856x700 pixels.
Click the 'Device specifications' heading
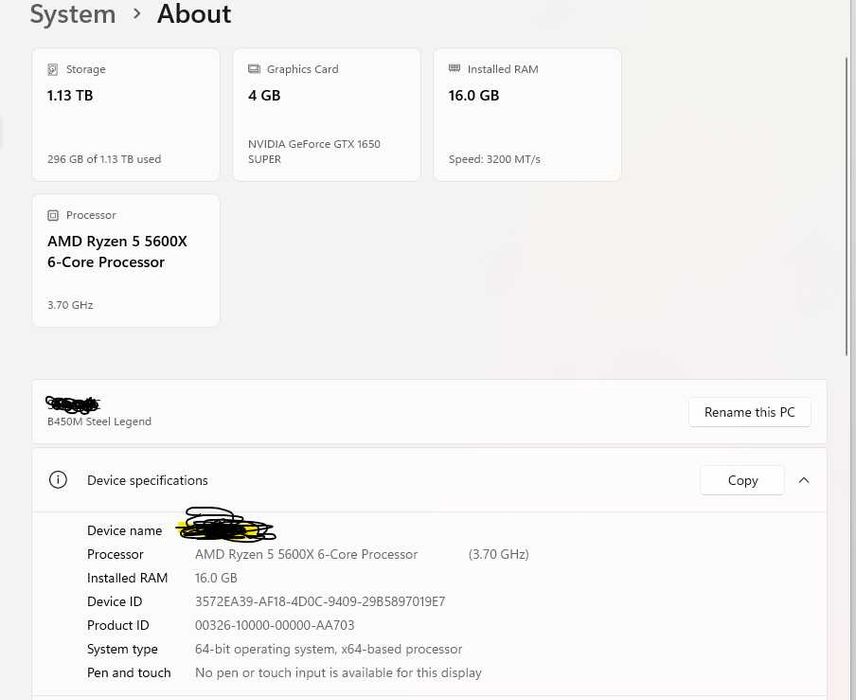tap(147, 480)
